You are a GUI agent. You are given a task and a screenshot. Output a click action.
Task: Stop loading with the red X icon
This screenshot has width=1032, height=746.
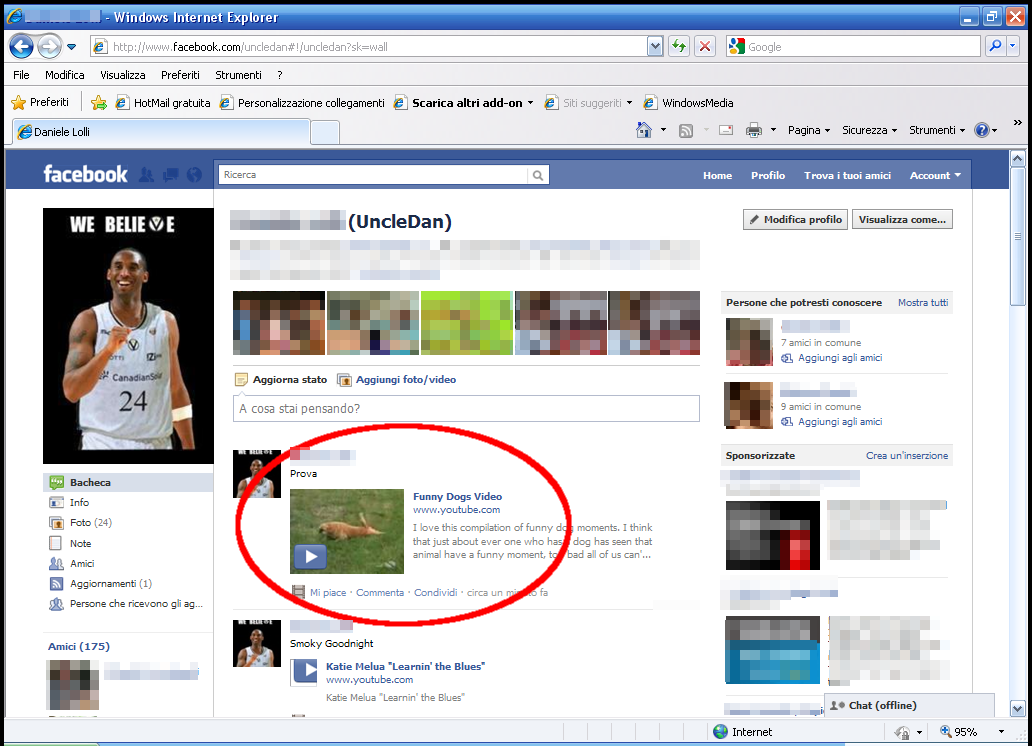705,46
